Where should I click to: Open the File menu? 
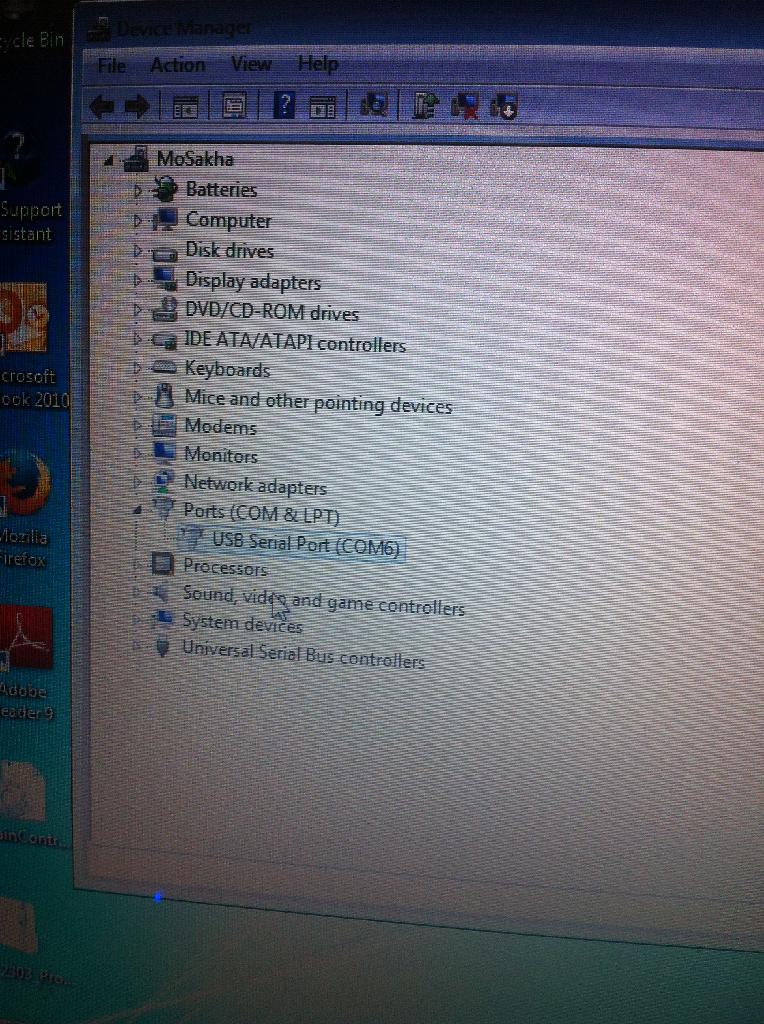point(112,65)
